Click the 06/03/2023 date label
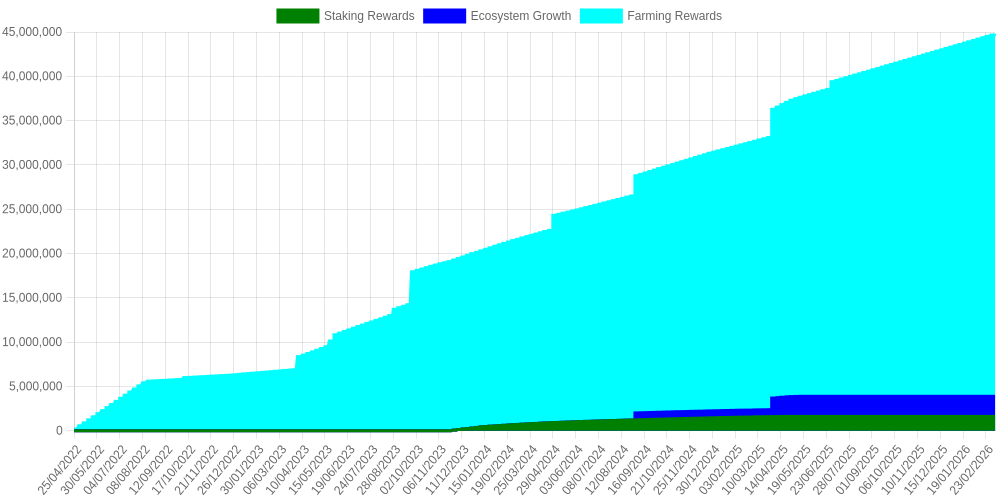The image size is (1000, 500). [x=263, y=471]
